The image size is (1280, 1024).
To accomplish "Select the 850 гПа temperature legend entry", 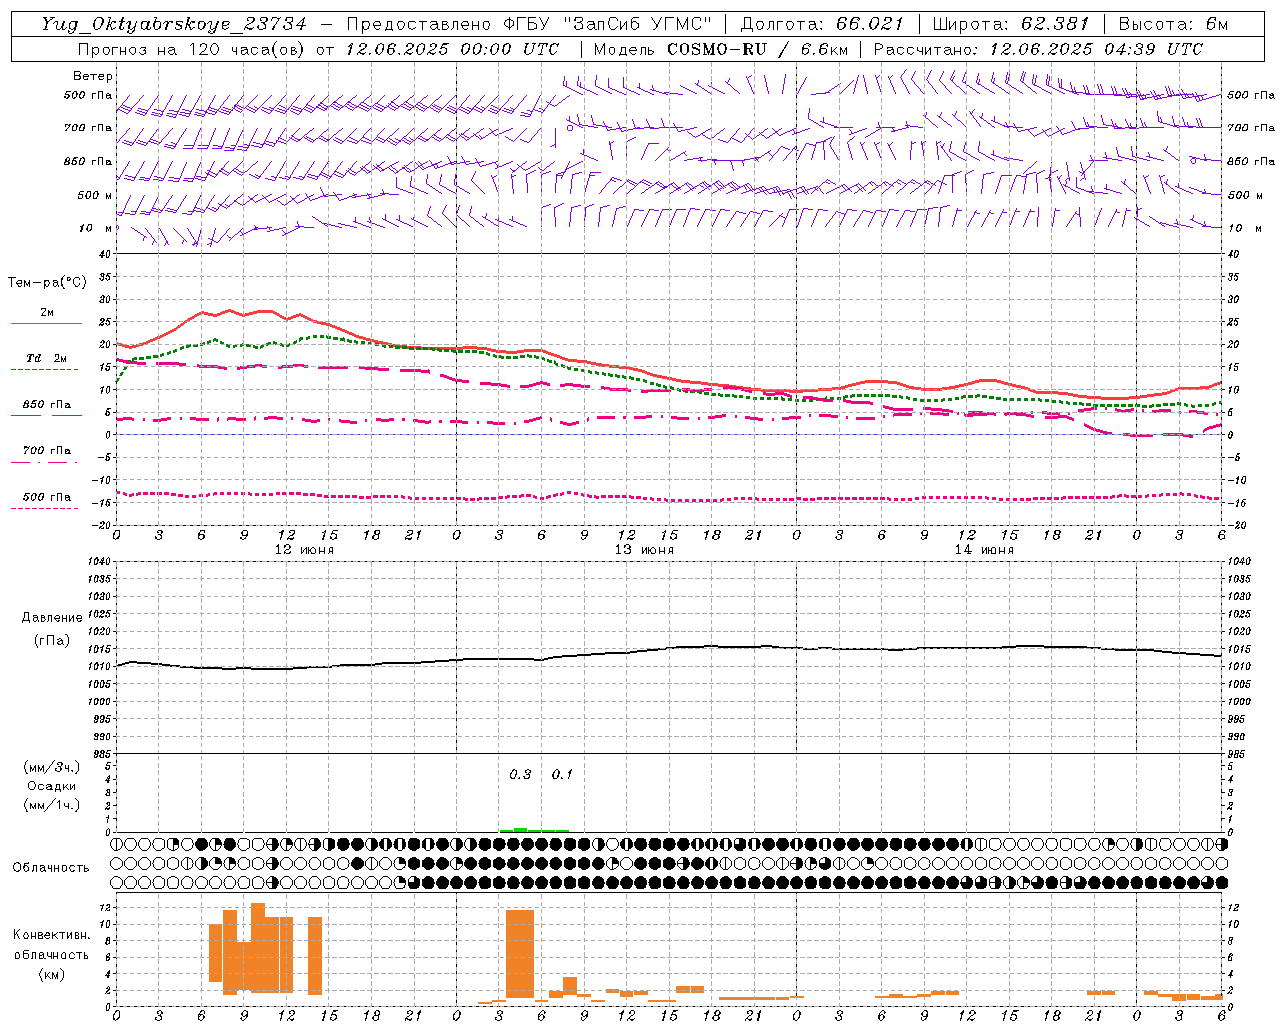I will coord(47,405).
